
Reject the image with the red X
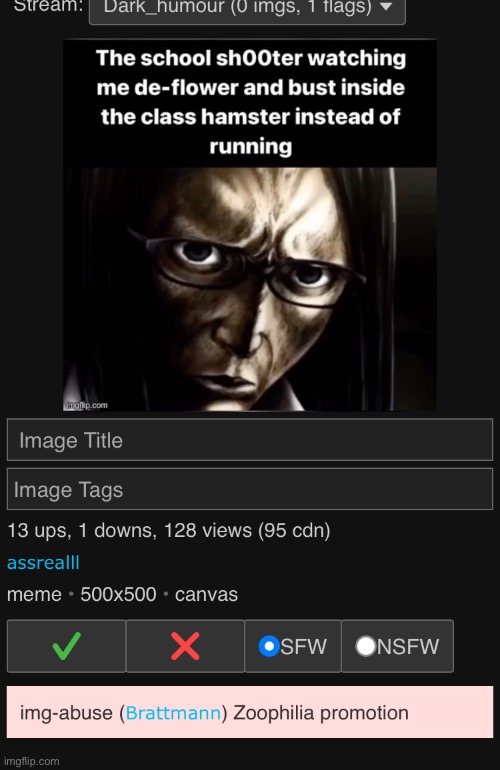185,646
